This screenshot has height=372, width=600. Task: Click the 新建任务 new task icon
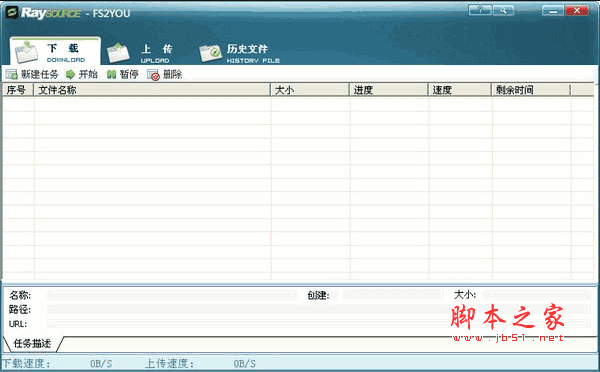click(11, 74)
